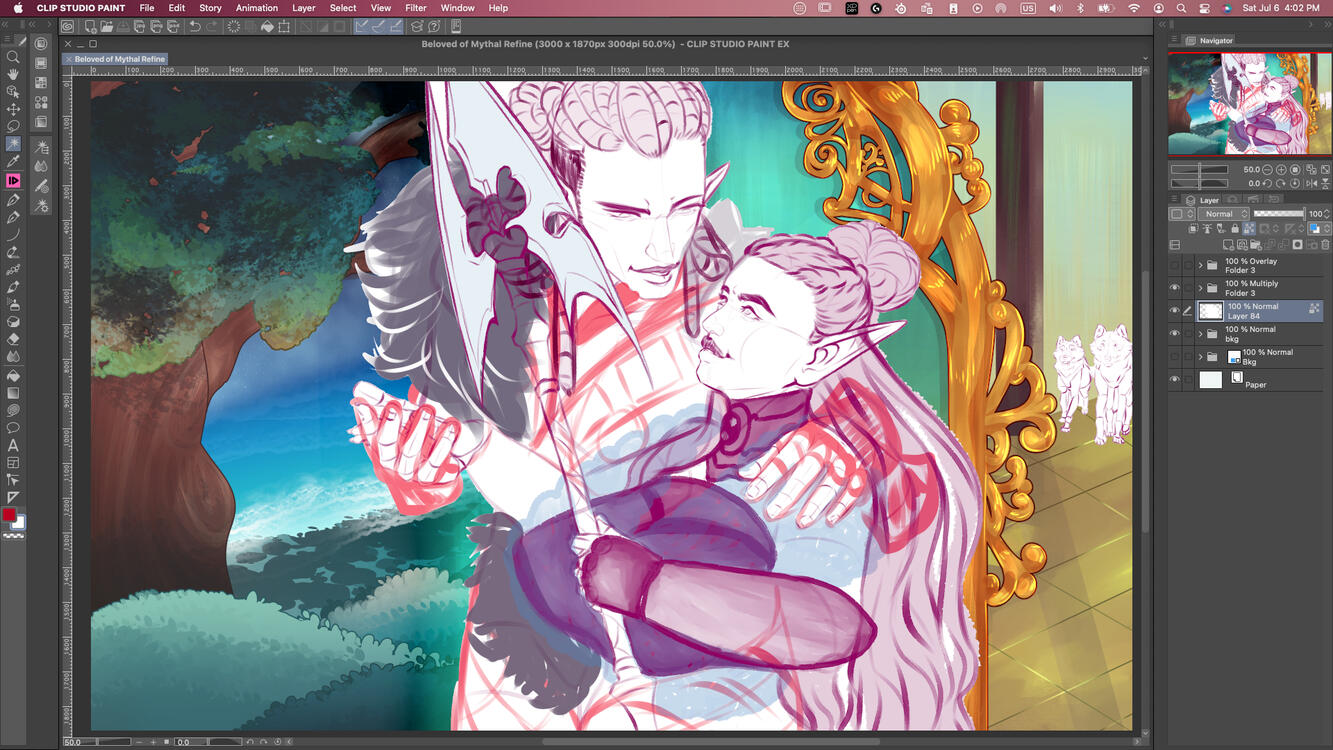Select the Eyedropper tool
The image size is (1333, 750).
coord(13,162)
